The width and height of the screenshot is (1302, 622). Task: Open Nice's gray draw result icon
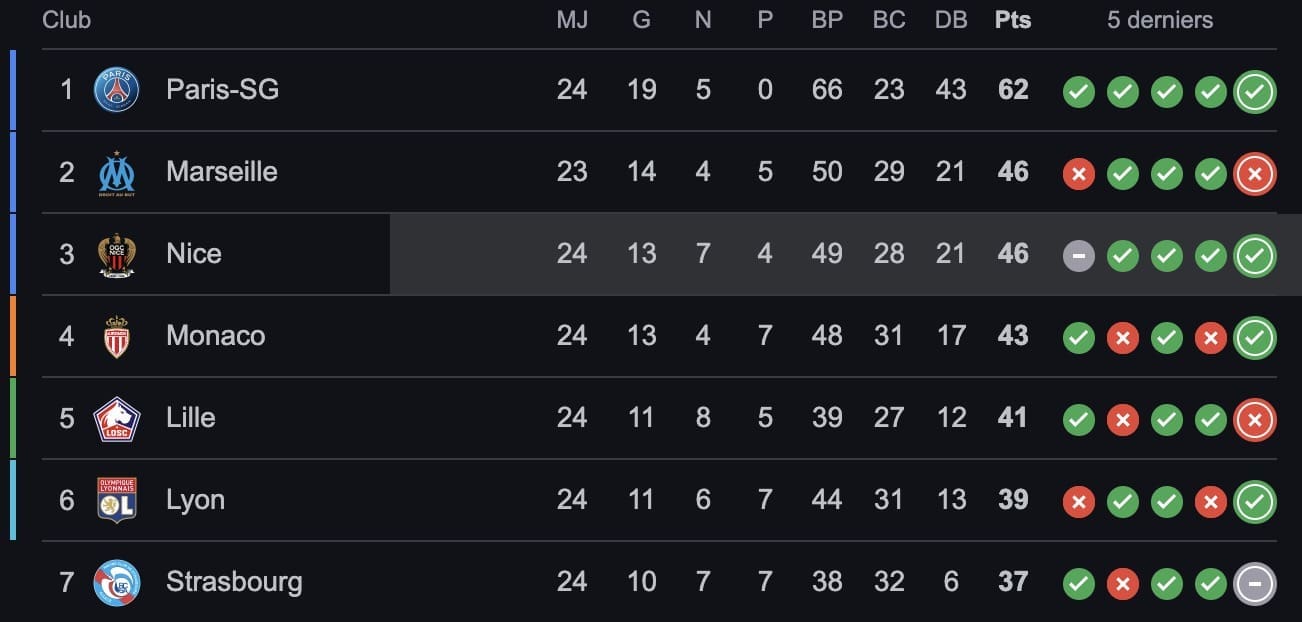[x=1078, y=256]
